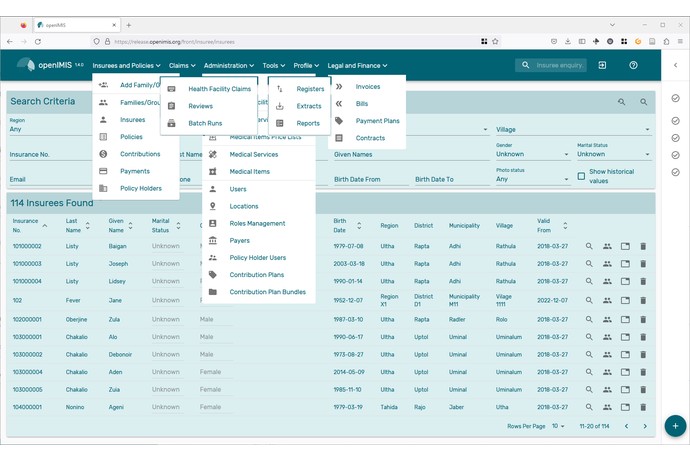The image size is (690, 460).
Task: Open new tab icon for row 103000002
Action: (x=625, y=354)
